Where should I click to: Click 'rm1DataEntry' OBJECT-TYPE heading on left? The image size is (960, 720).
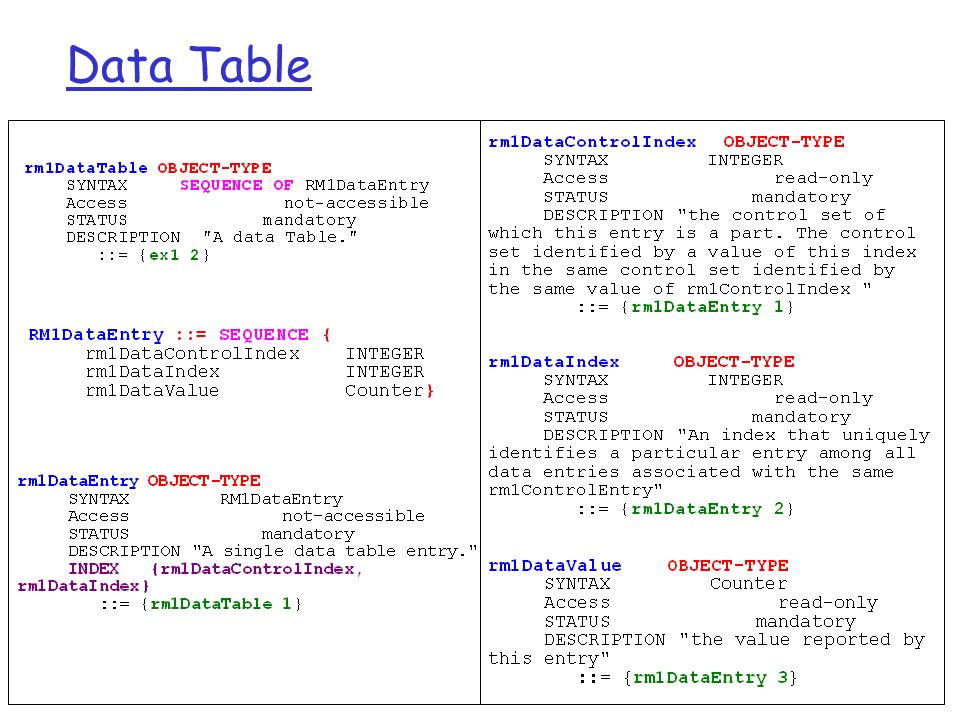(x=78, y=481)
